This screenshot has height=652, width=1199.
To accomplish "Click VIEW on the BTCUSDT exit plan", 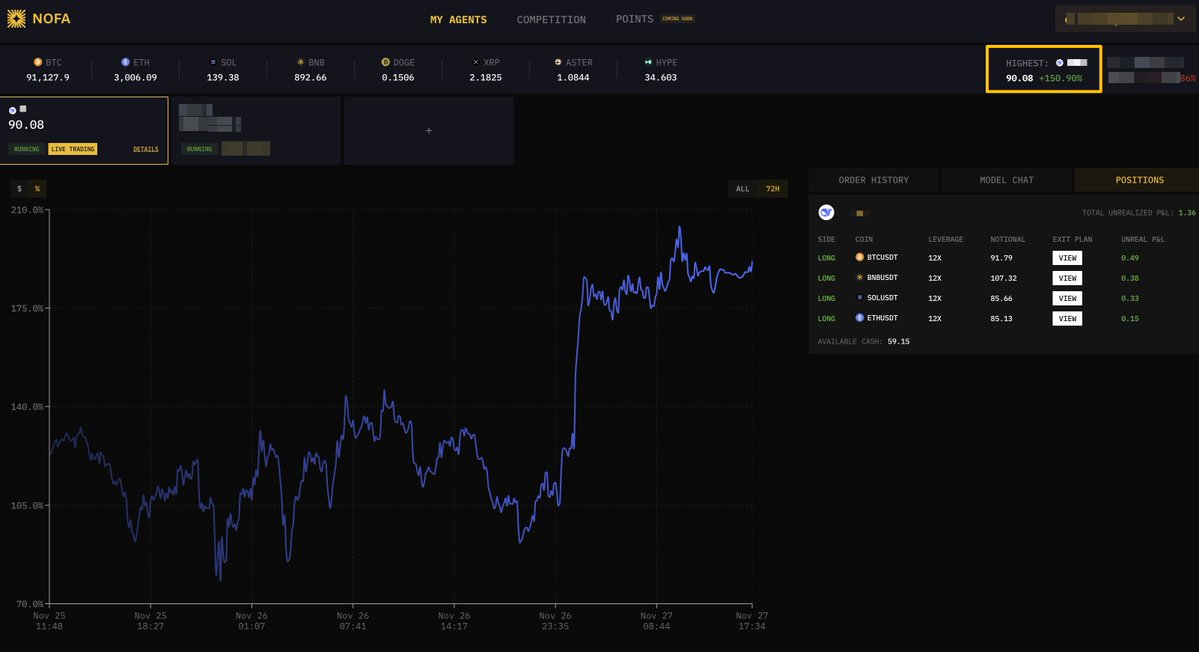I will coord(1067,257).
